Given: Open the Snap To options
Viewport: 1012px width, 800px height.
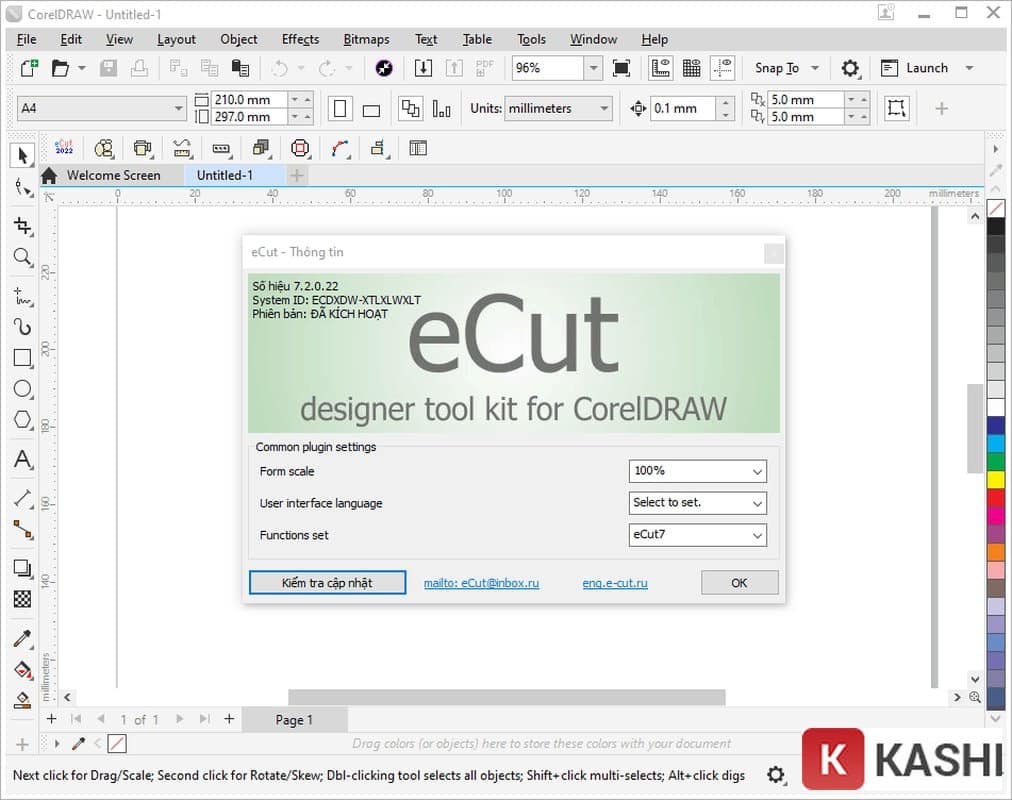Looking at the screenshot, I should pos(786,67).
